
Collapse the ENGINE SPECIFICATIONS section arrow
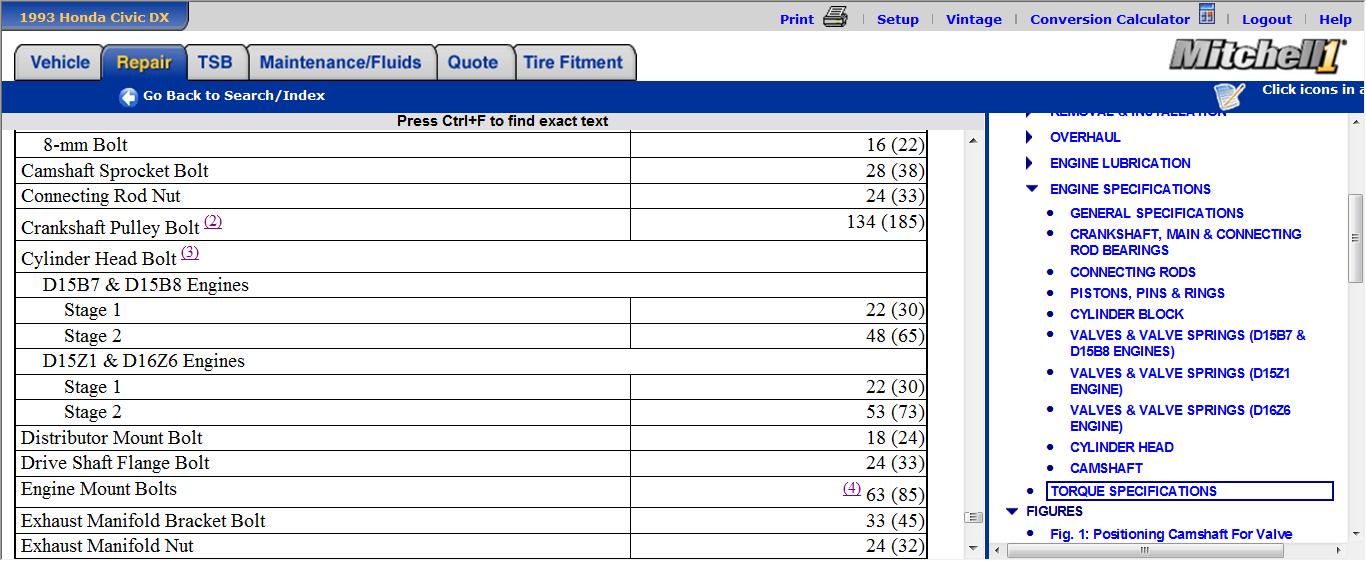[1032, 188]
